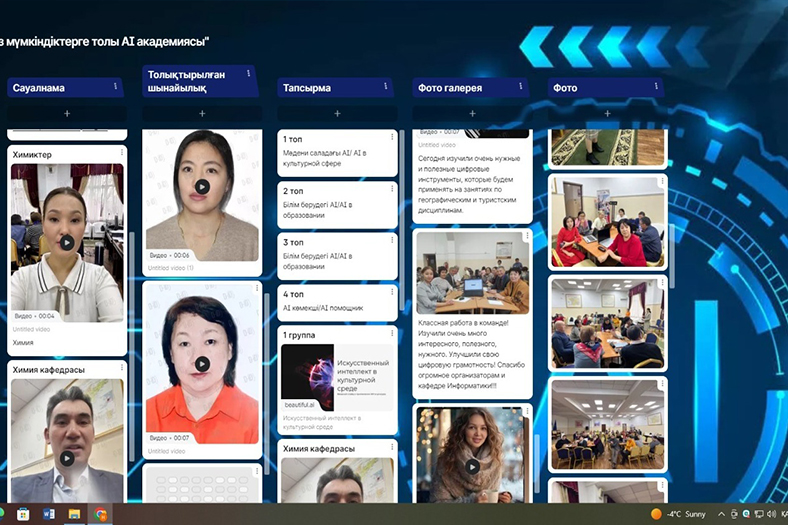Add a post to the Сауалнама column

click(x=67, y=114)
